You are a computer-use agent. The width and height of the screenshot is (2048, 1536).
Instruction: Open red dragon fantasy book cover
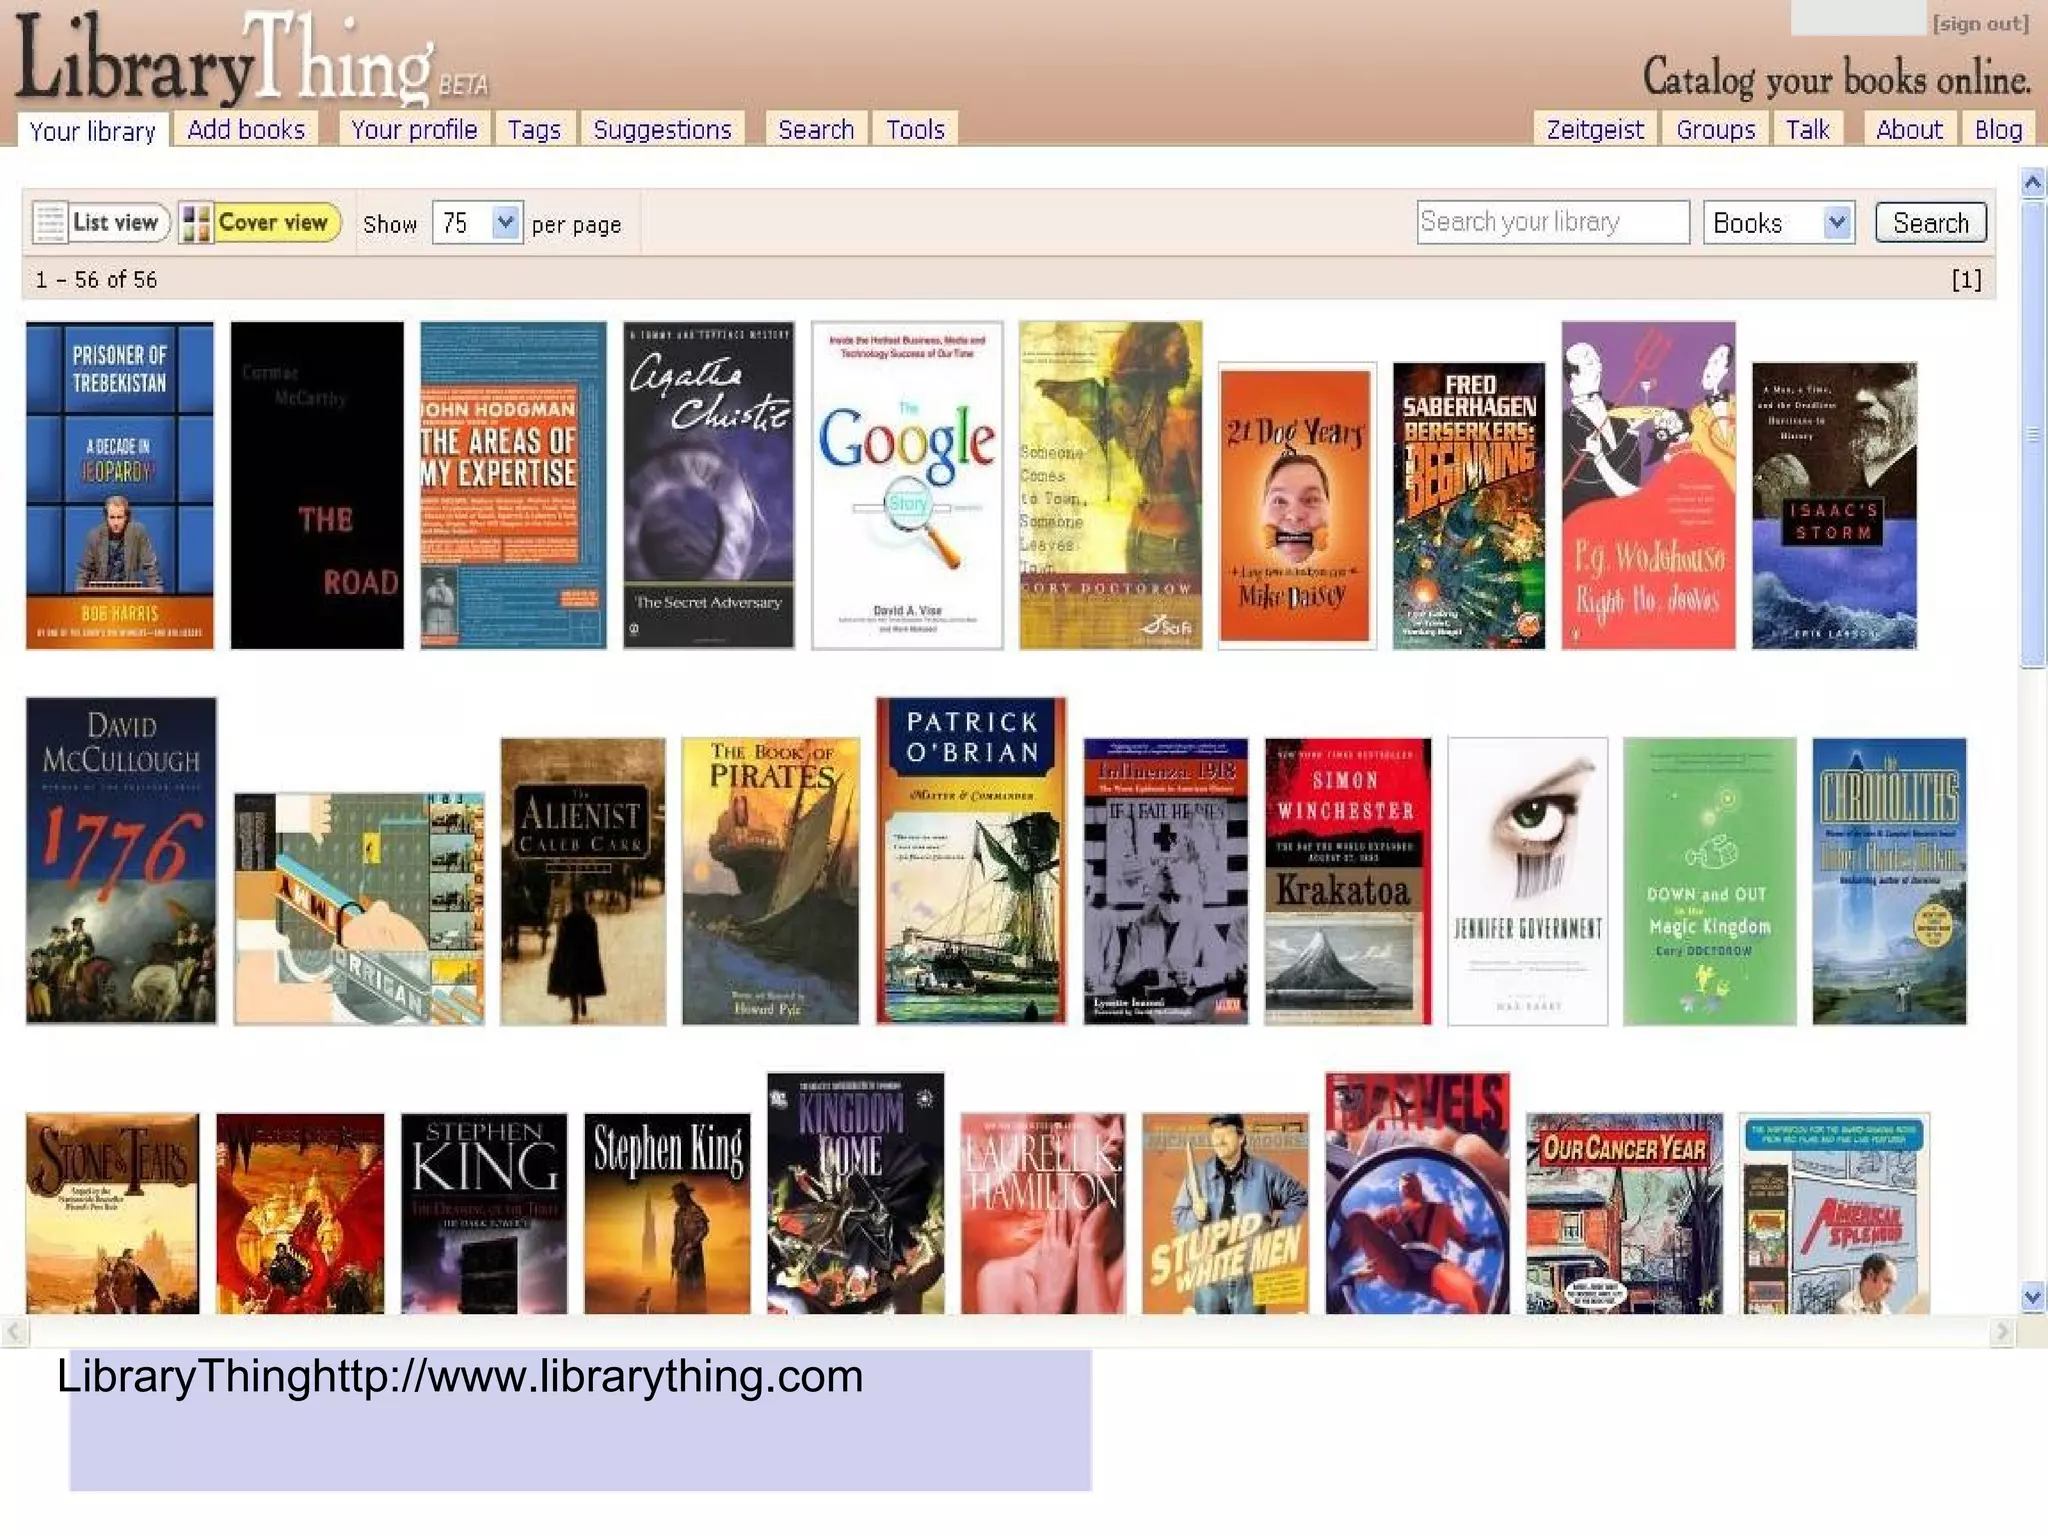pyautogui.click(x=300, y=1214)
